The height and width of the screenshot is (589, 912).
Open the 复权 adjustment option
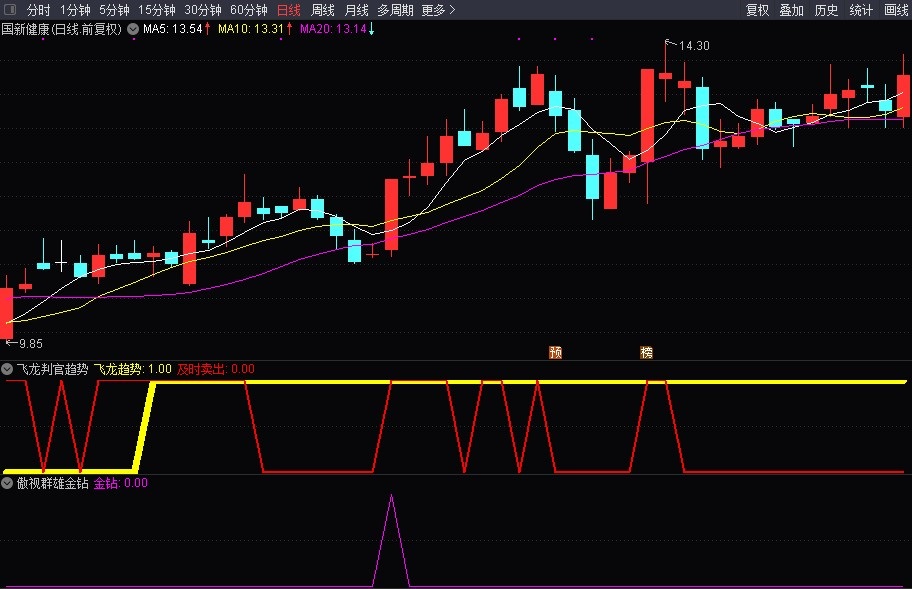[x=758, y=10]
